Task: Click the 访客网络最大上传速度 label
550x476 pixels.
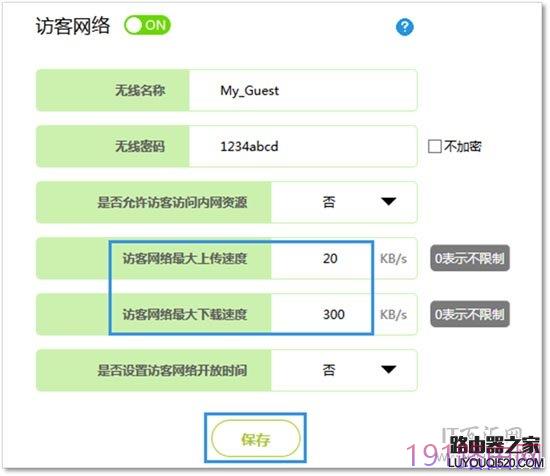Action: [185, 259]
